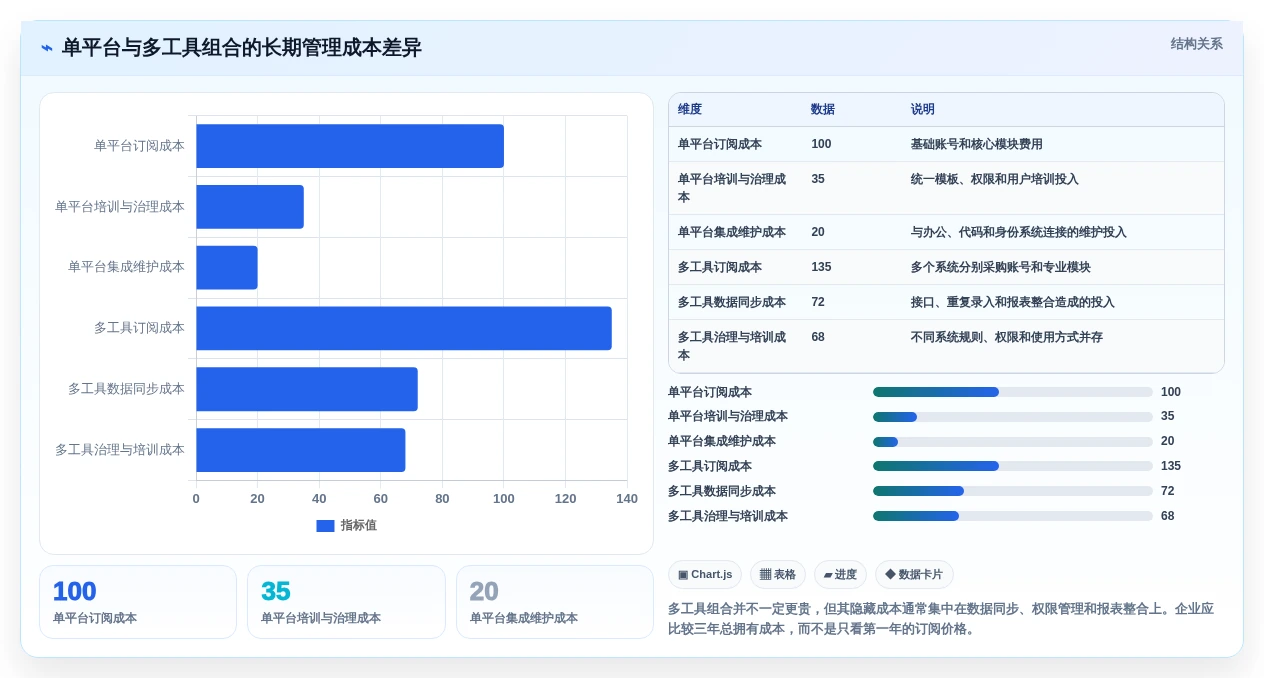Click the Chart.js tag chip
The image size is (1264, 678).
click(705, 574)
